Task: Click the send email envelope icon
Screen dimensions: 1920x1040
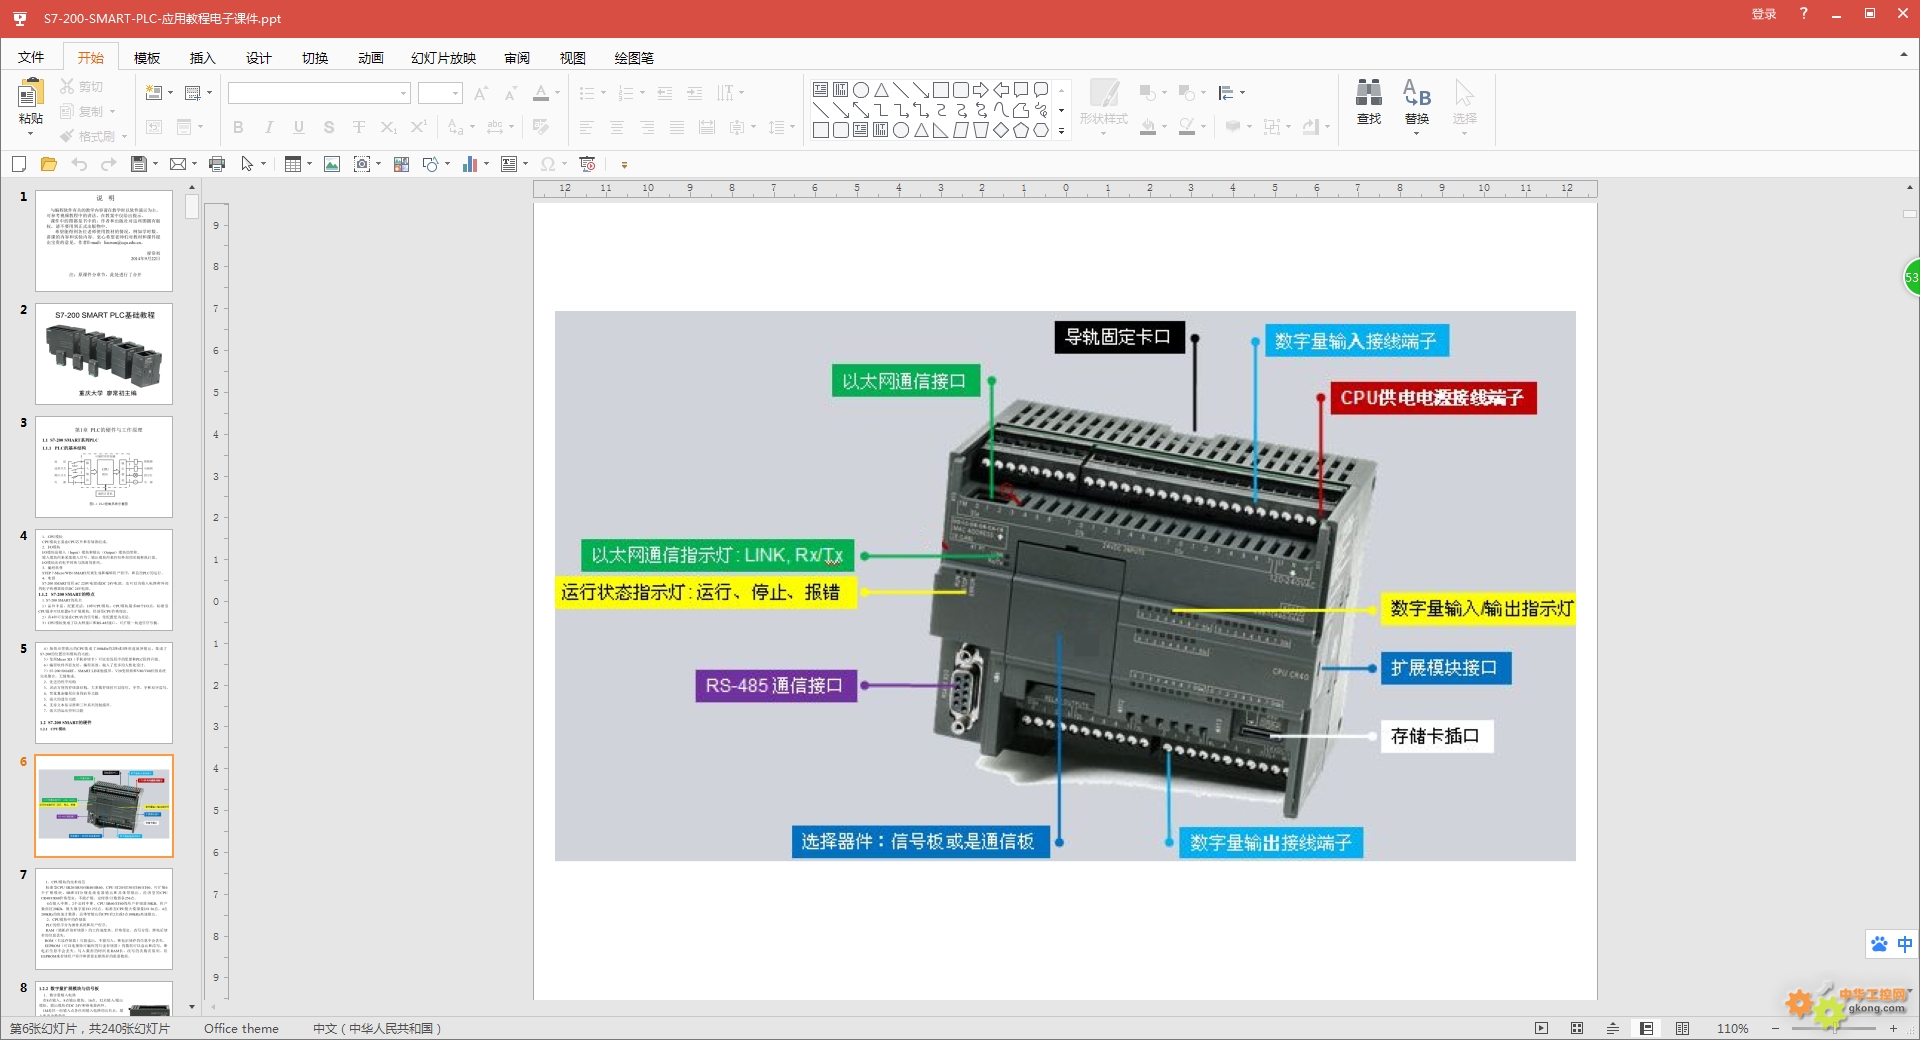Action: [178, 164]
